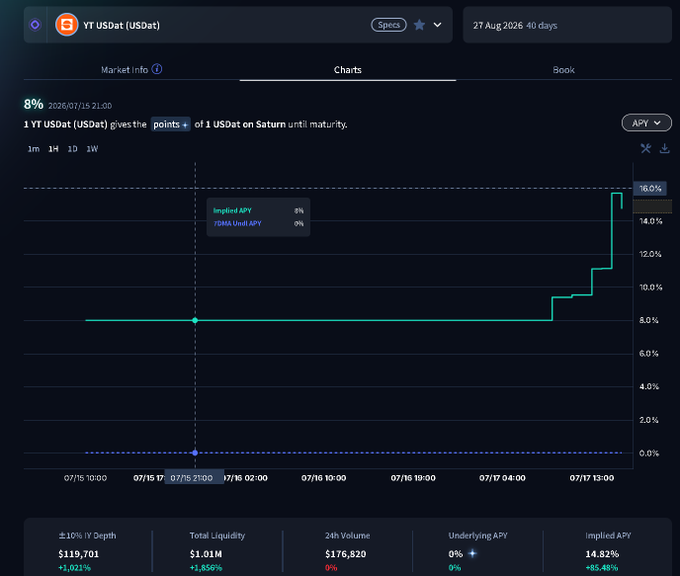Click the 07/16 10:00 time axis label

pyautogui.click(x=324, y=478)
